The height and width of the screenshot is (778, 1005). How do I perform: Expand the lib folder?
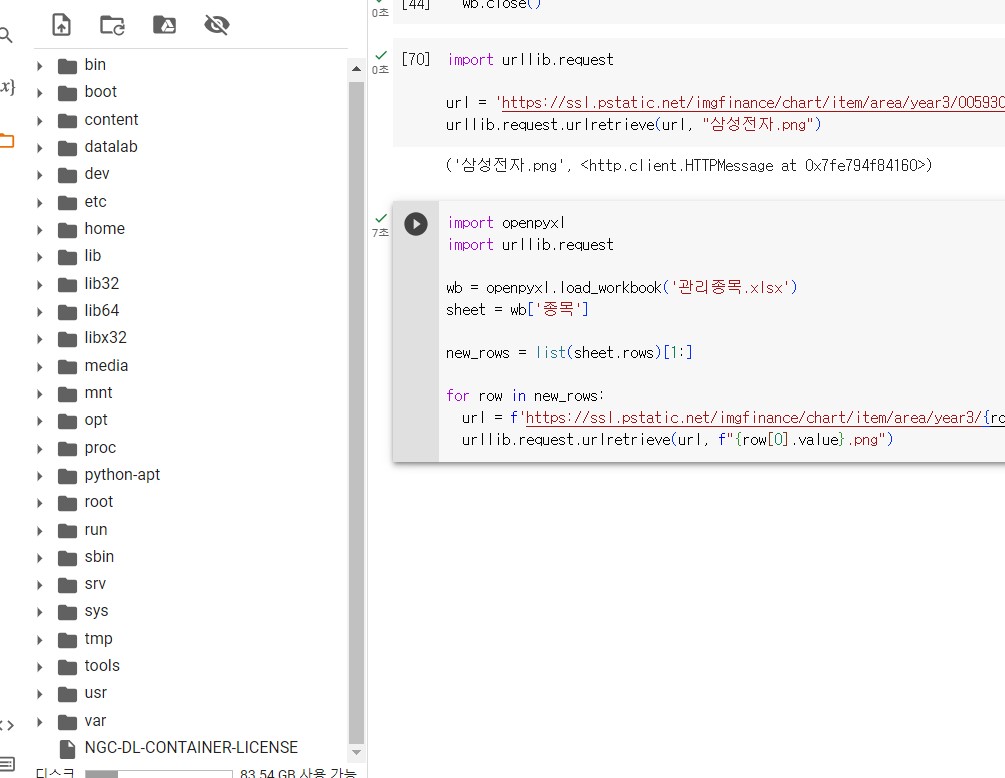[x=40, y=257]
